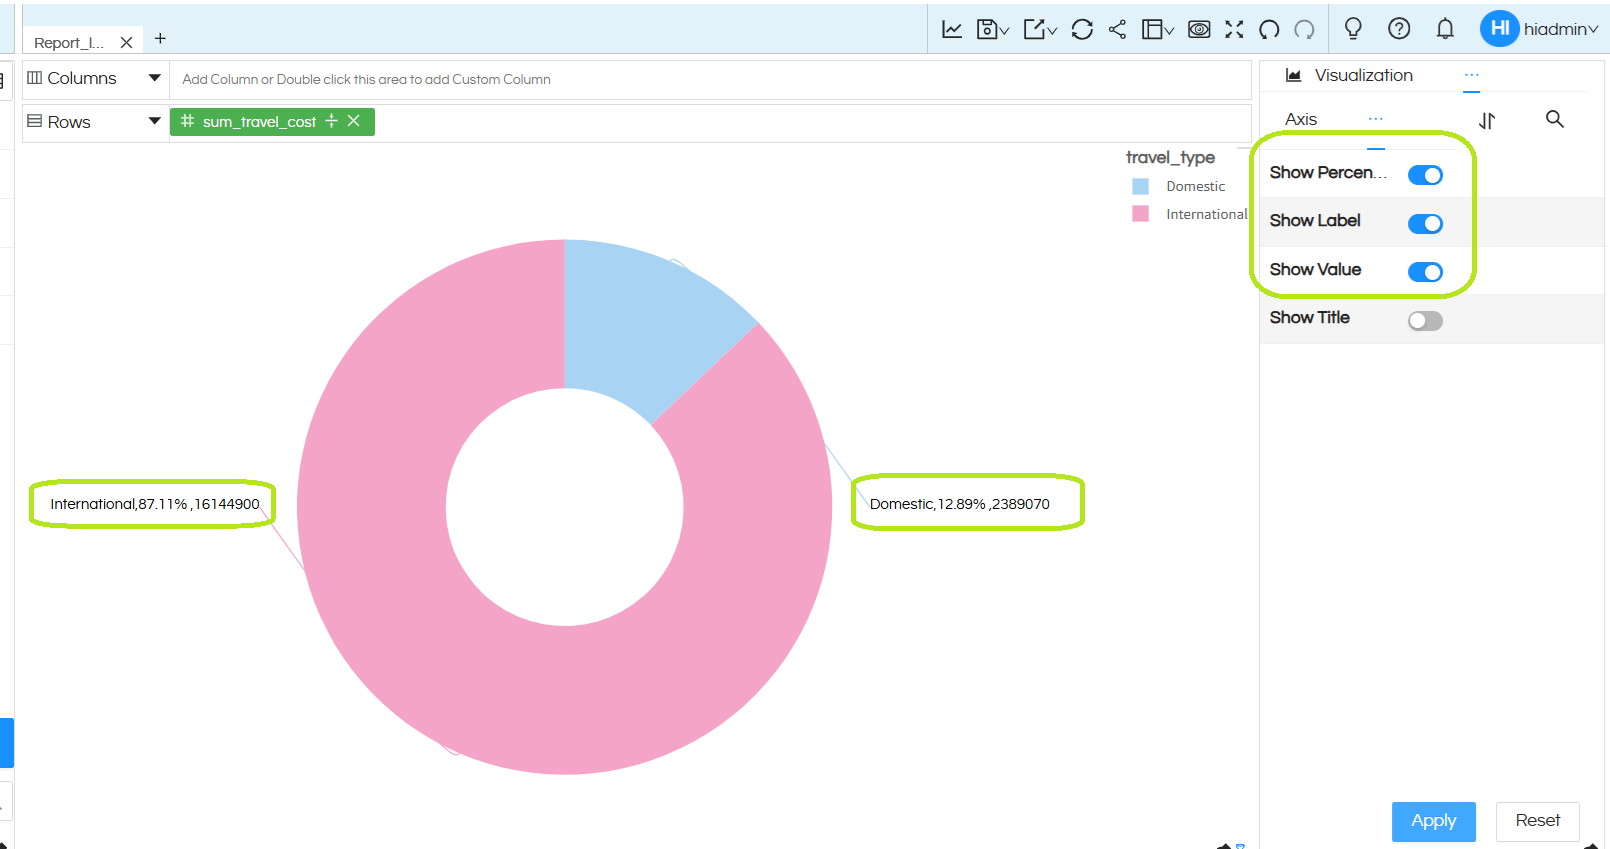The height and width of the screenshot is (849, 1610).
Task: Toggle Show Value switch
Action: [x=1425, y=271]
